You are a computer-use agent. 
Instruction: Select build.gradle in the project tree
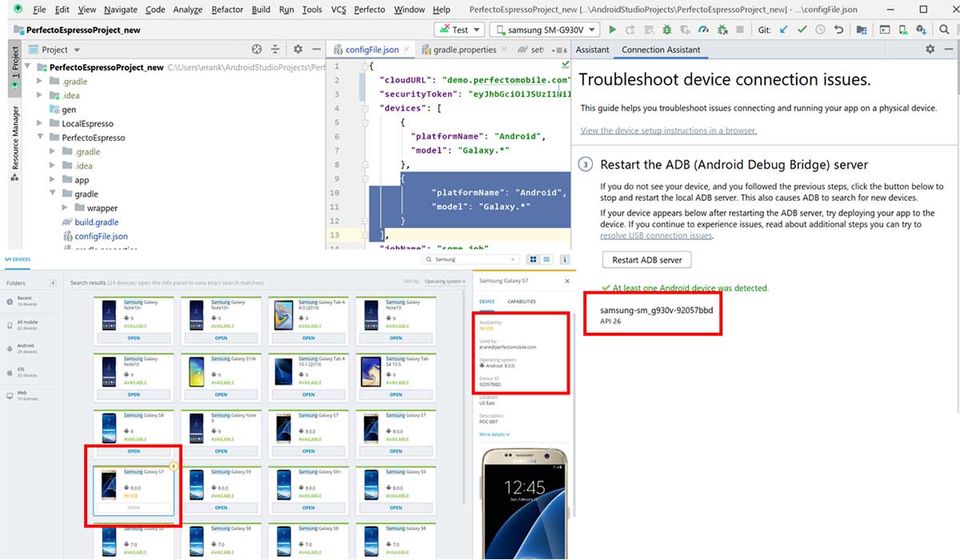(97, 222)
